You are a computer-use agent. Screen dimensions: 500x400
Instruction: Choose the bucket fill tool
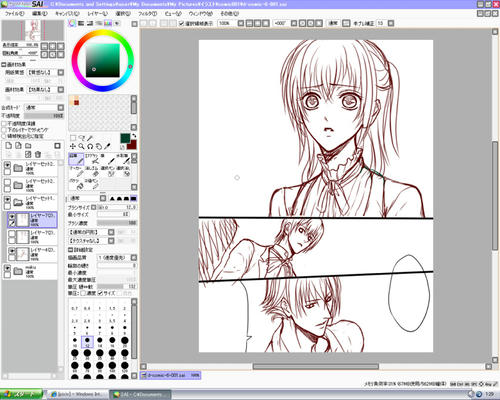click(76, 184)
